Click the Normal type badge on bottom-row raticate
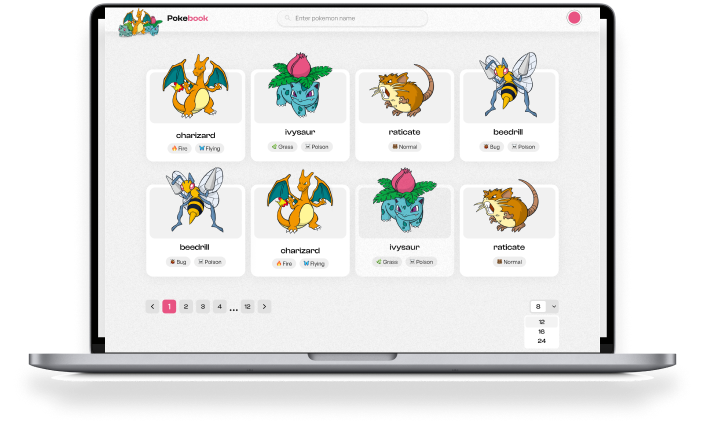The height and width of the screenshot is (429, 705). coord(509,262)
